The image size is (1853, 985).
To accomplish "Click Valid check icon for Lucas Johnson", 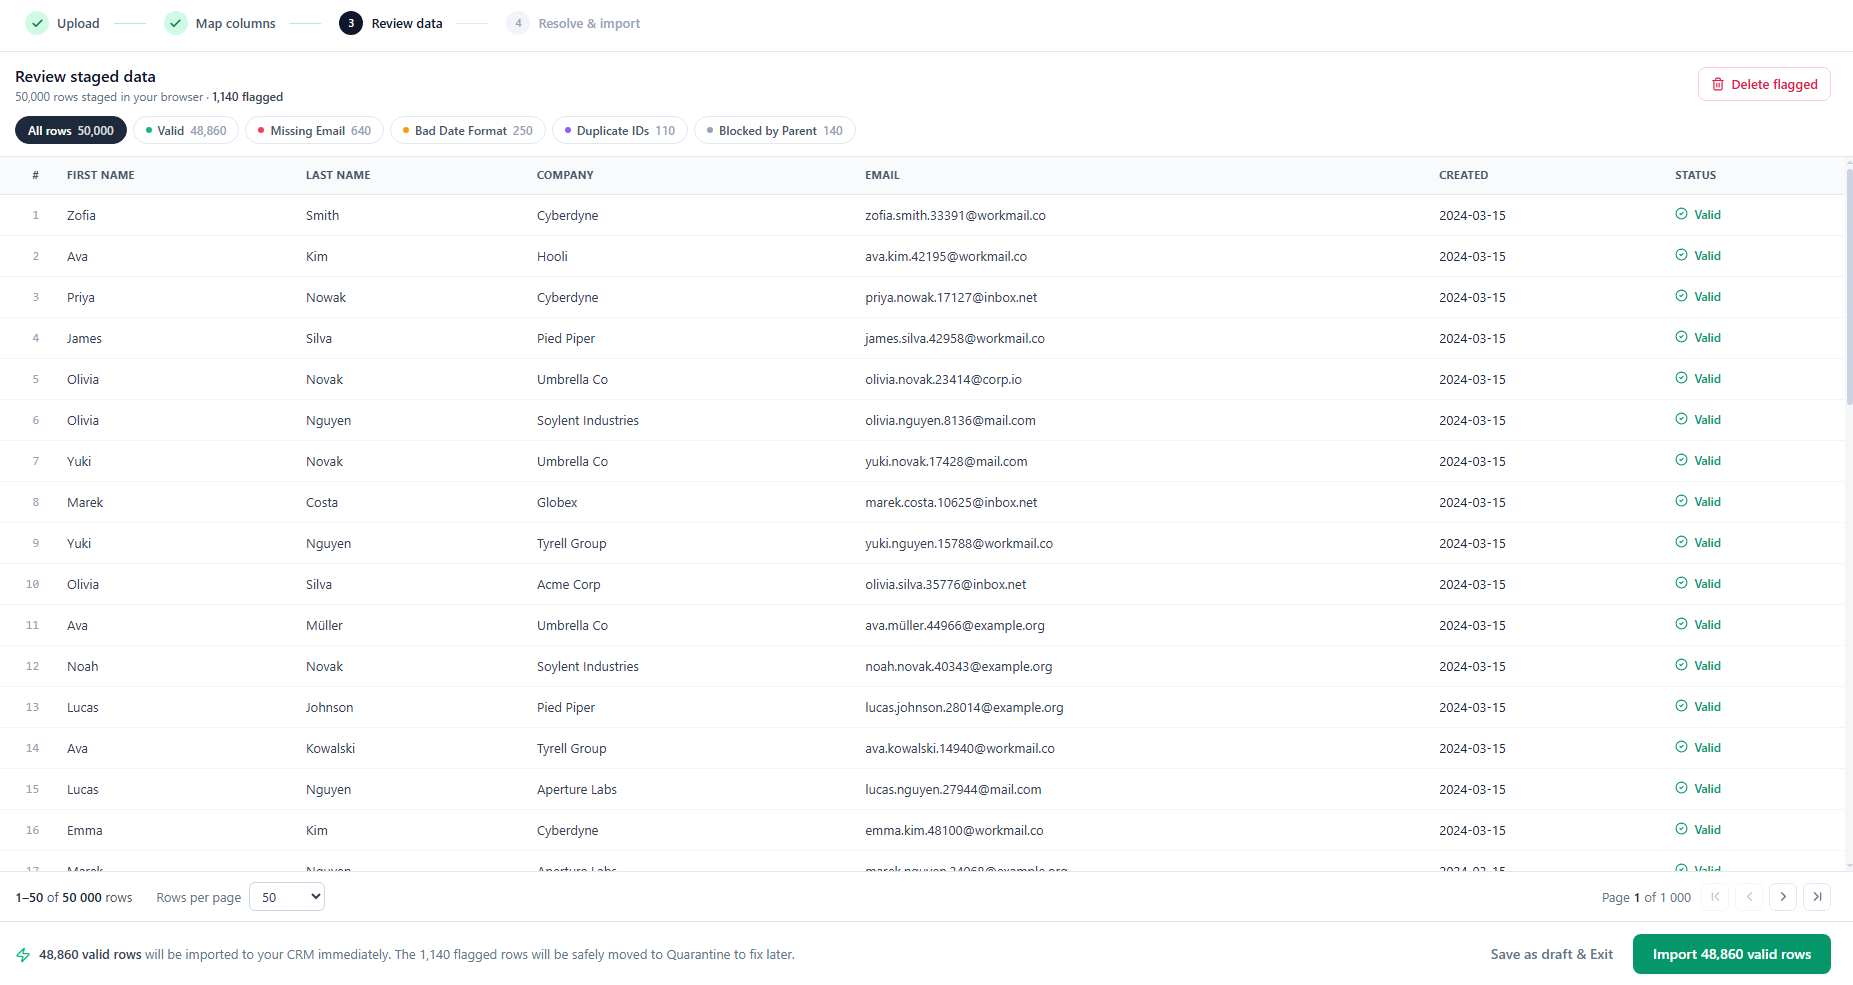I will coord(1681,706).
